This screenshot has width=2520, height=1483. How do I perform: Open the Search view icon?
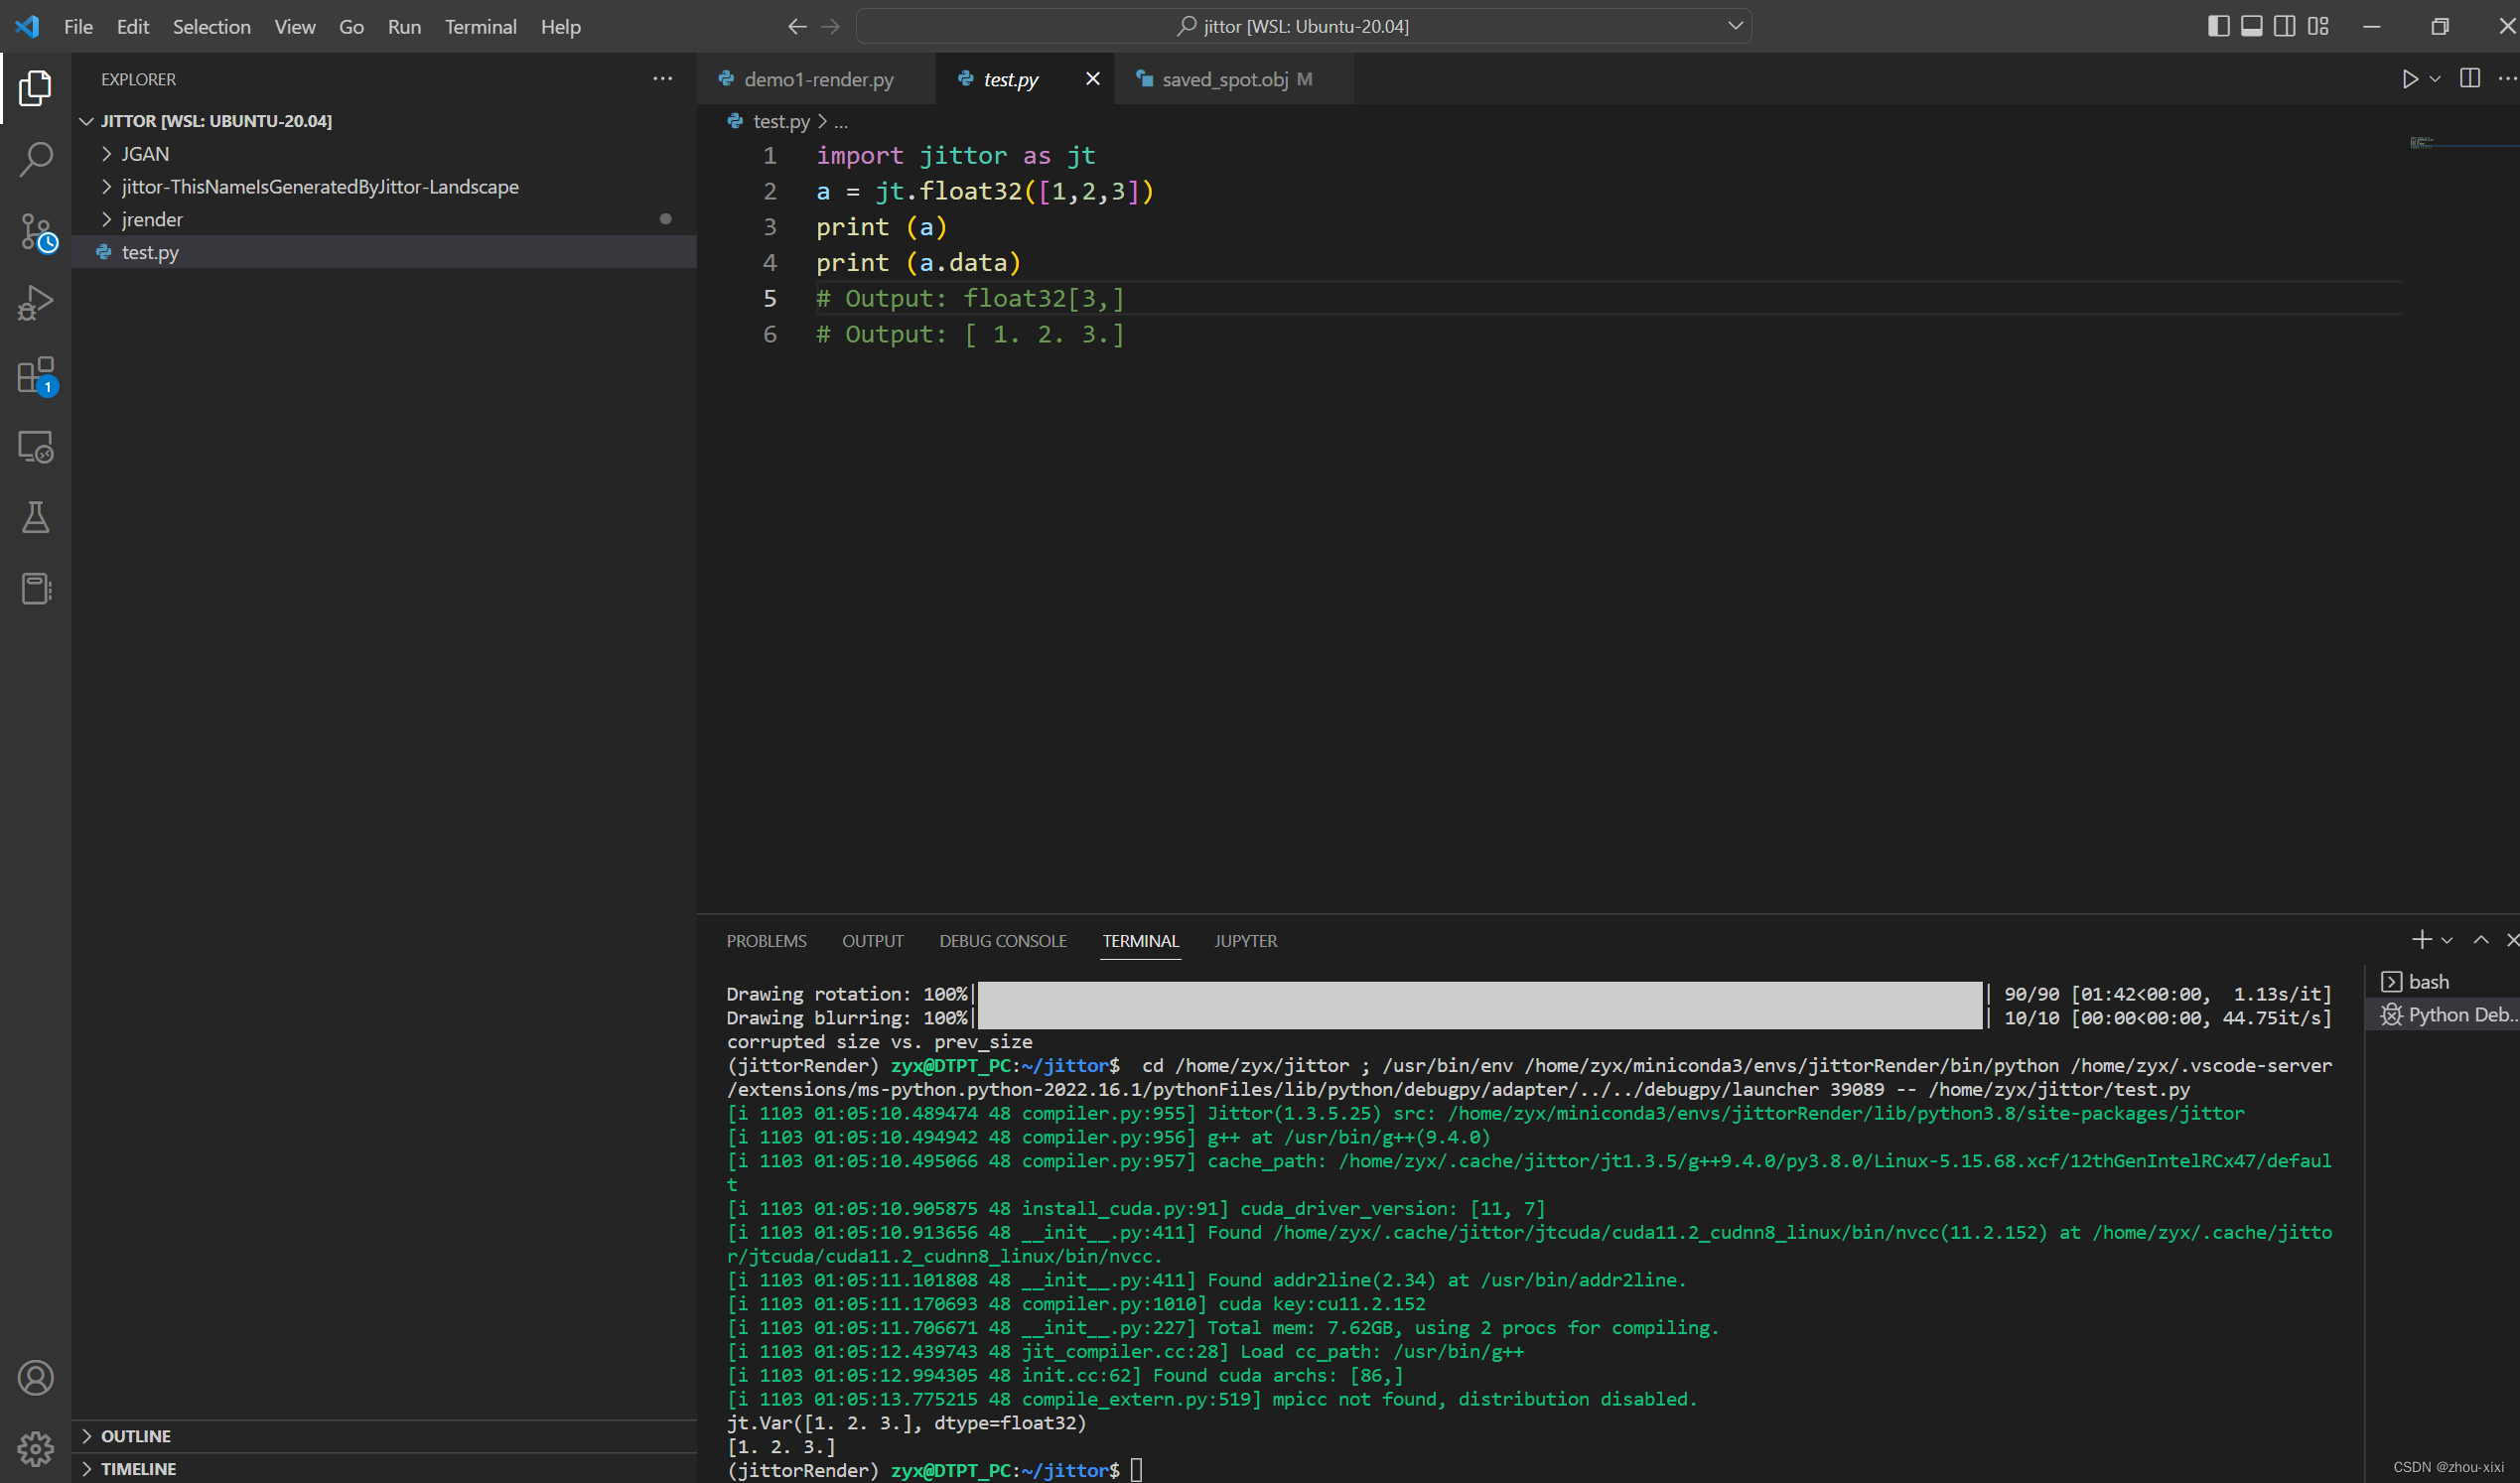36,158
